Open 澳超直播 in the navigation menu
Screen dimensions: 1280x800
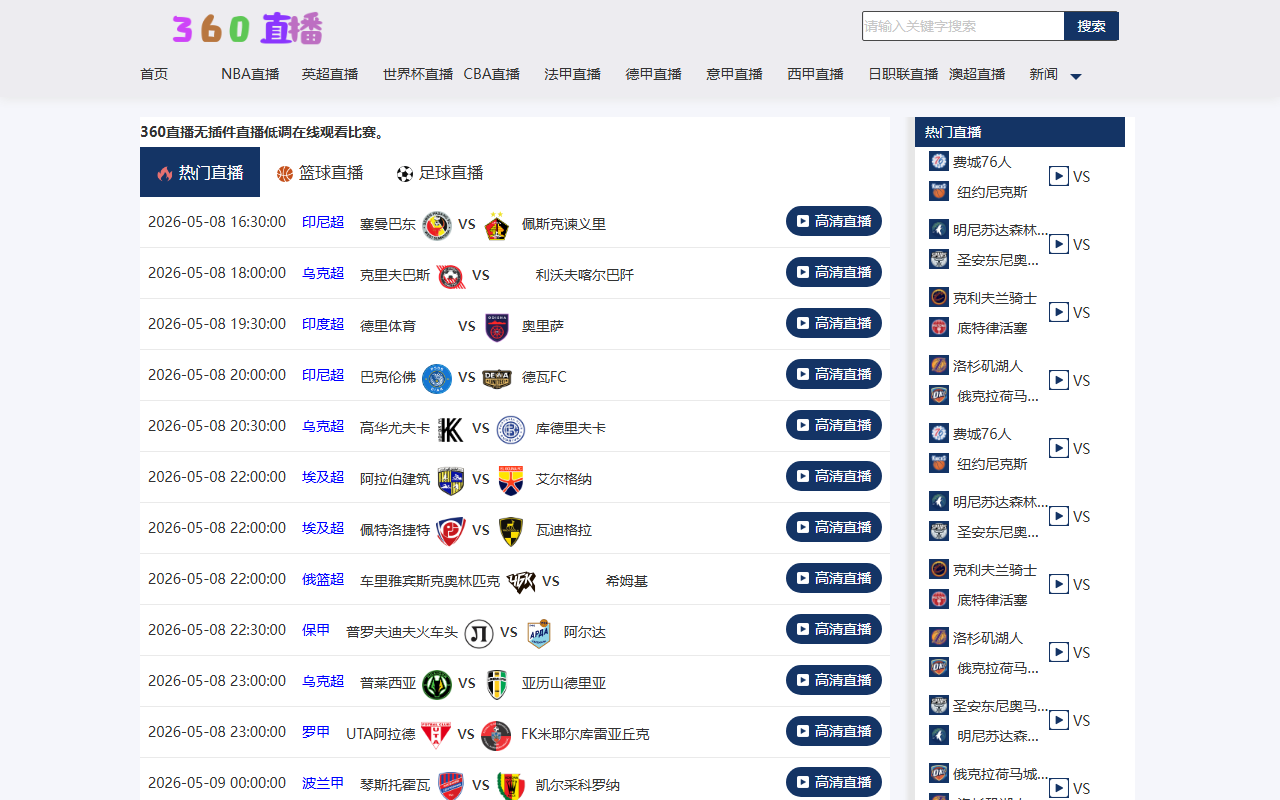click(x=977, y=74)
